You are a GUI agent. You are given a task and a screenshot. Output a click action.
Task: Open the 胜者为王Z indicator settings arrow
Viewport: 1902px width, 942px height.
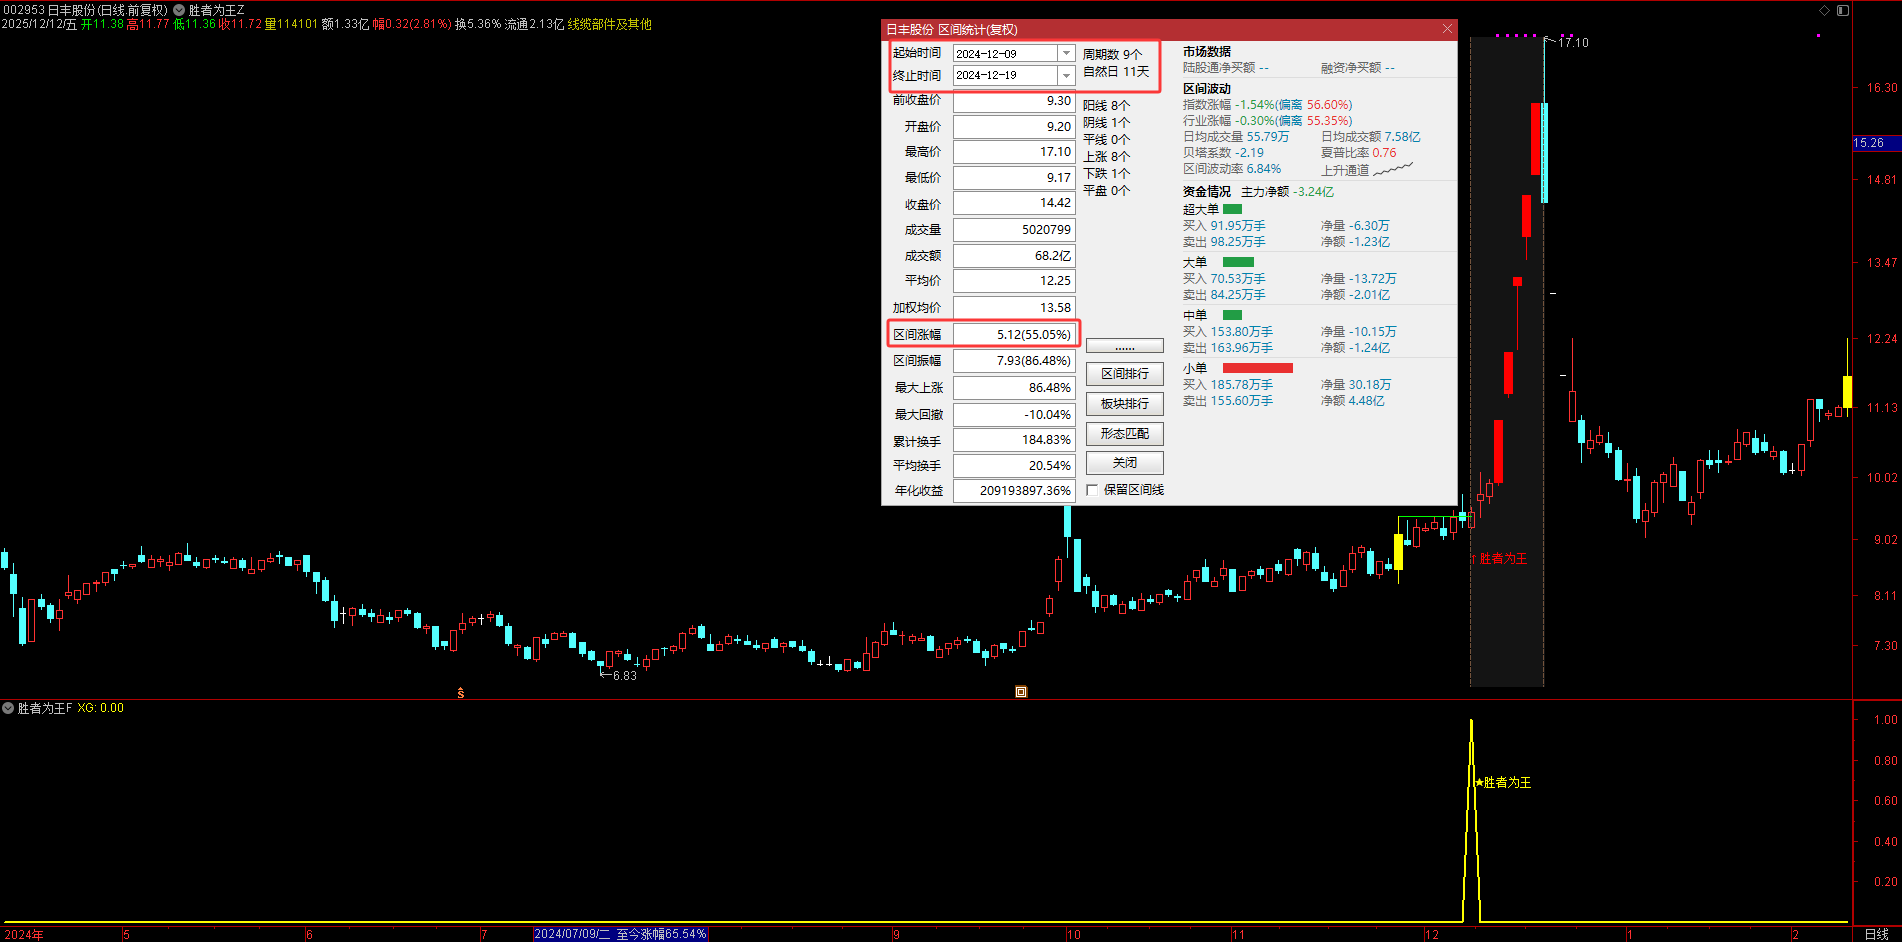click(179, 10)
